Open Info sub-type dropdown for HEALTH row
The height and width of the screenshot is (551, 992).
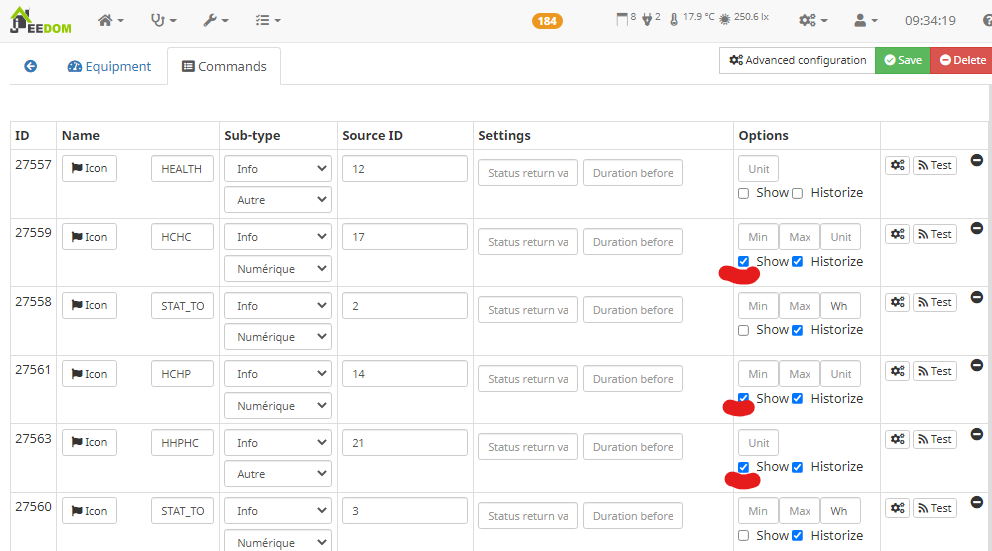coord(277,169)
